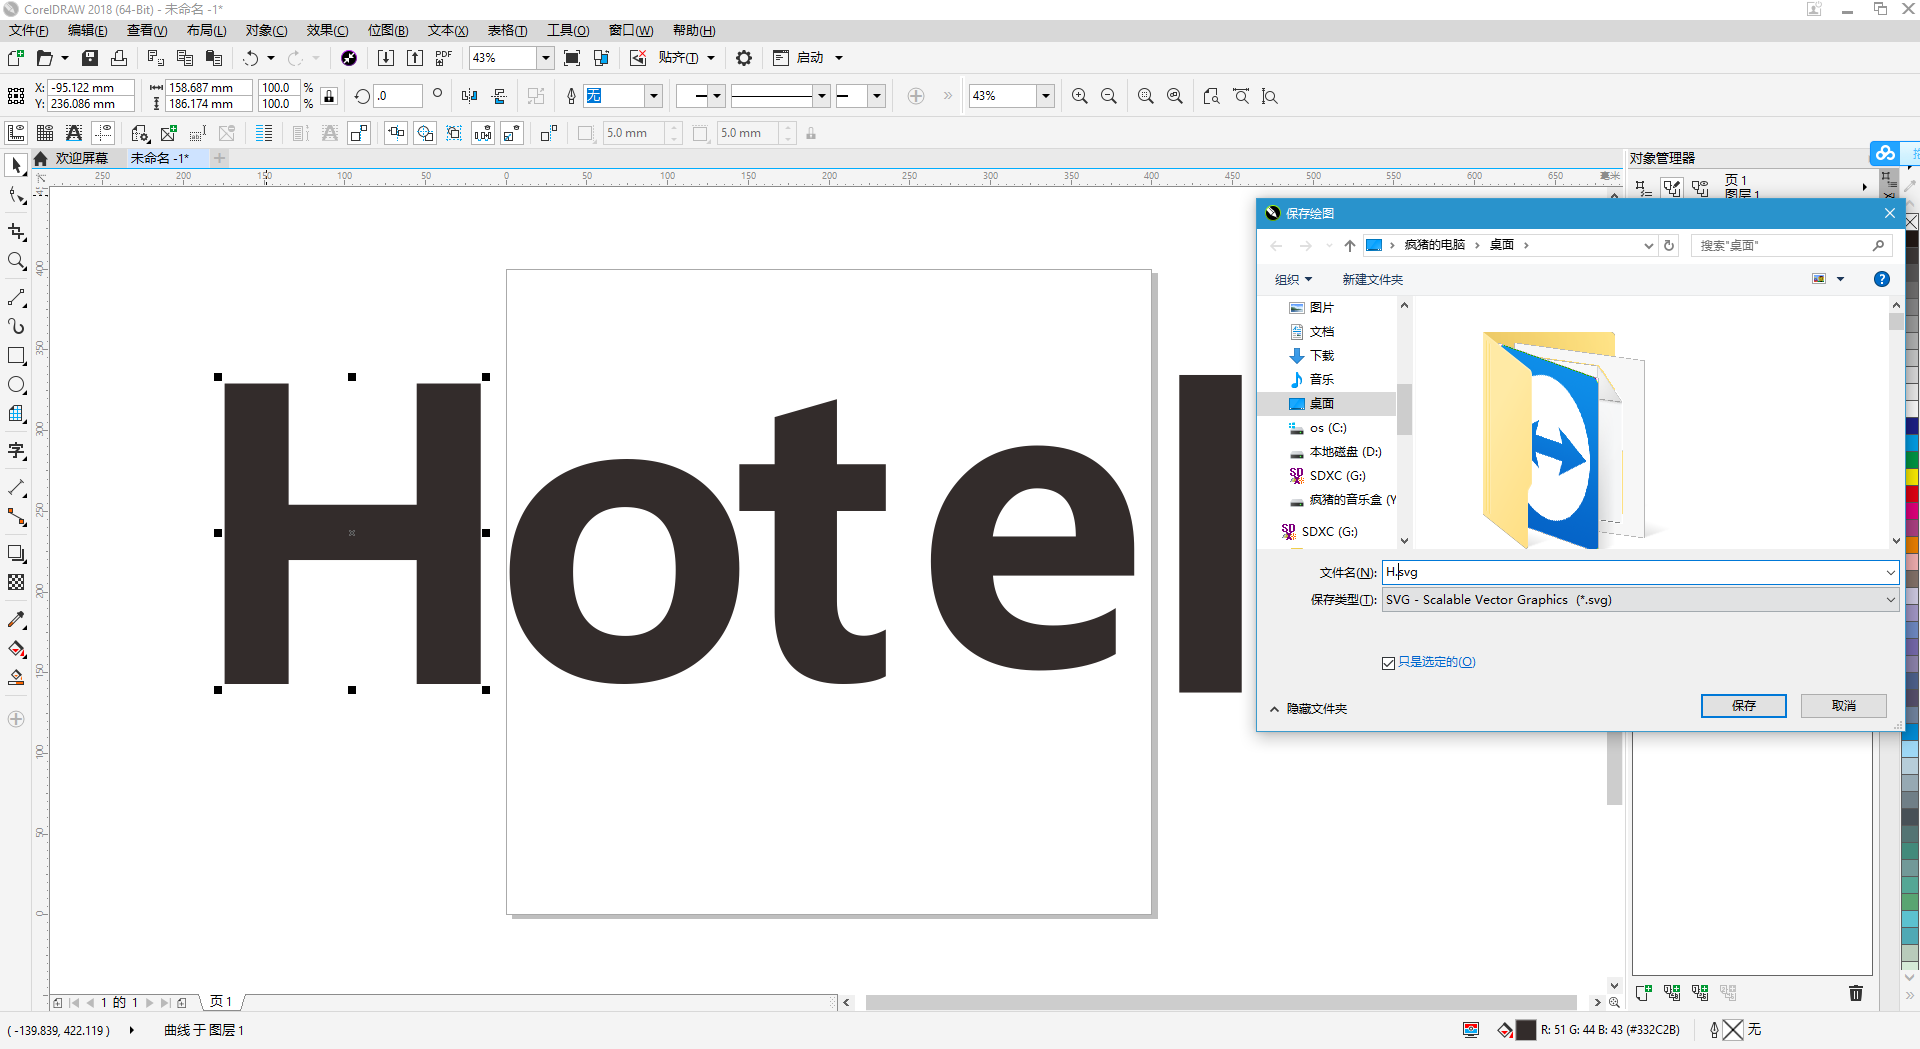Select the Ellipse tool
1920x1049 pixels.
coord(16,385)
